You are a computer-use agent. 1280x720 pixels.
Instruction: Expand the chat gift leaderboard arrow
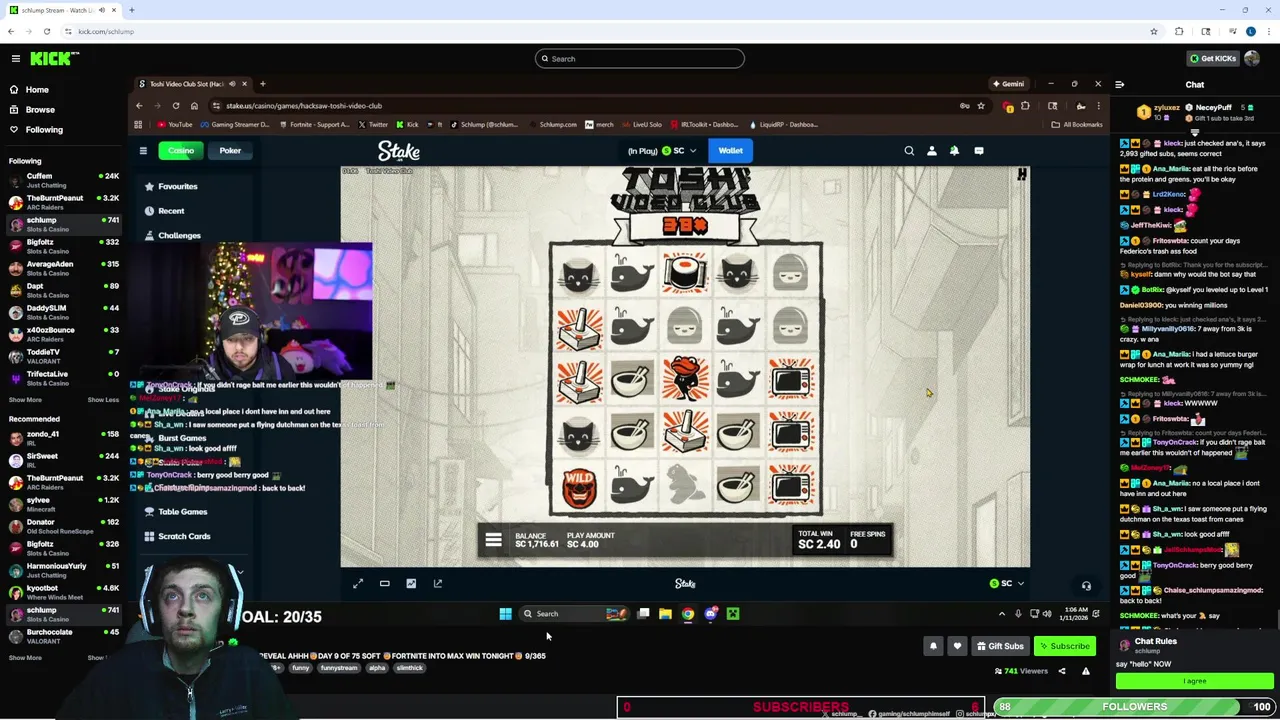pos(1195,131)
